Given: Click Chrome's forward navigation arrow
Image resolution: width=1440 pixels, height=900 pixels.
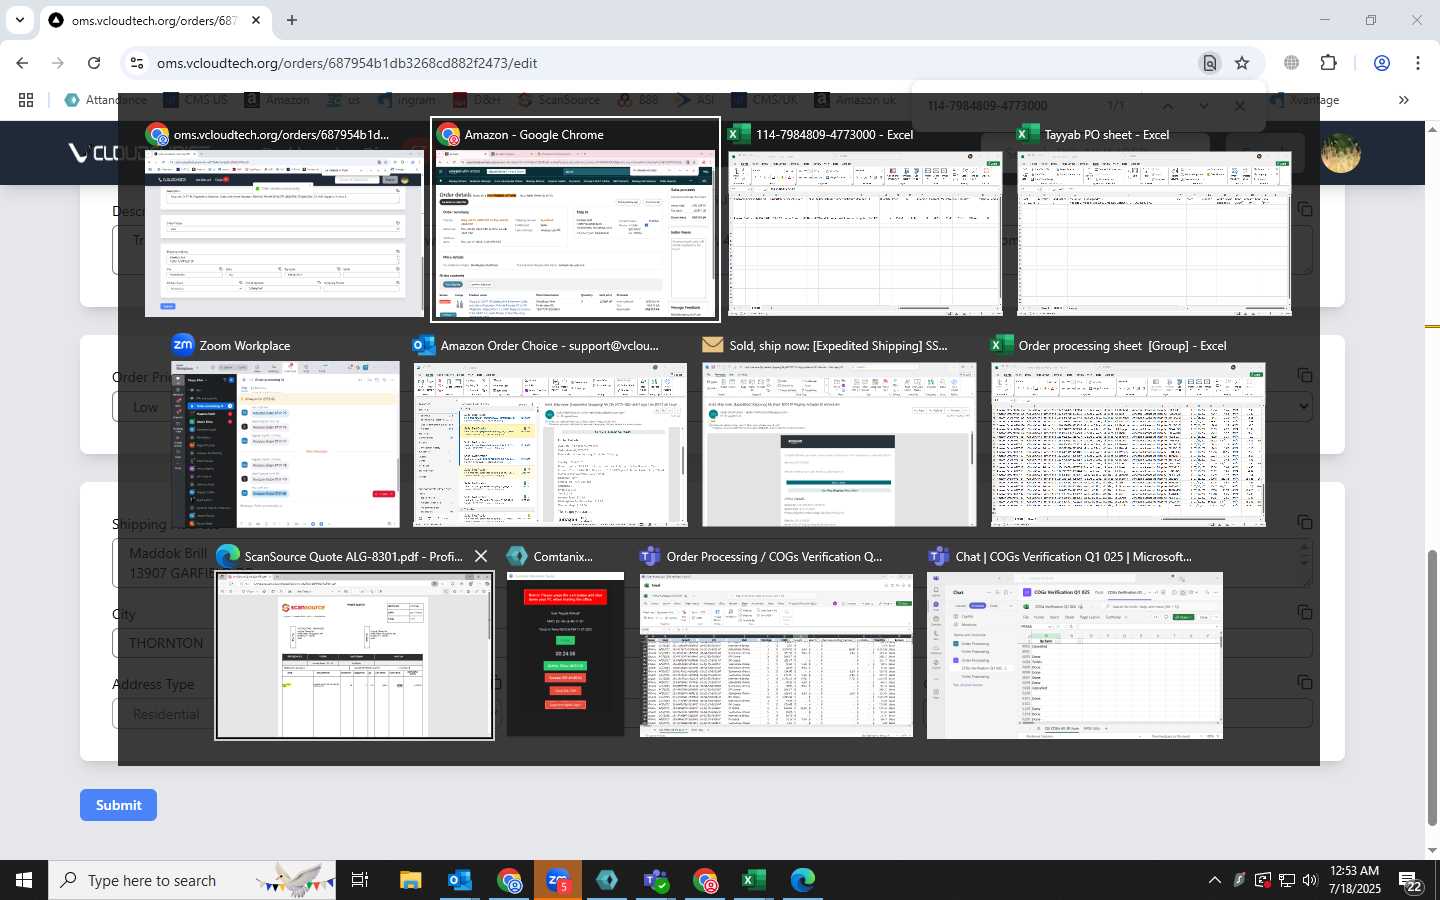Looking at the screenshot, I should click(x=58, y=63).
